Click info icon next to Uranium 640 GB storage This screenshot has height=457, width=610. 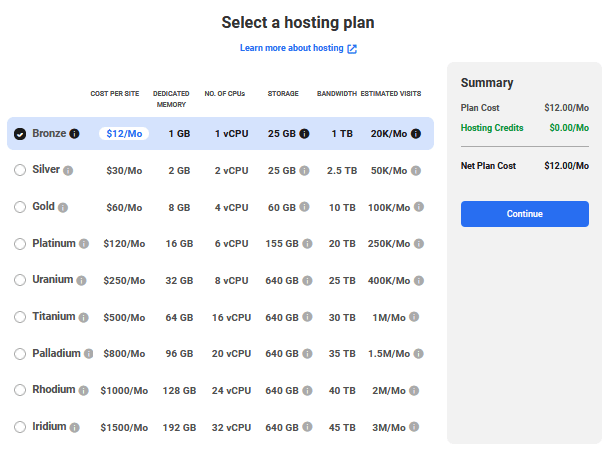(304, 281)
